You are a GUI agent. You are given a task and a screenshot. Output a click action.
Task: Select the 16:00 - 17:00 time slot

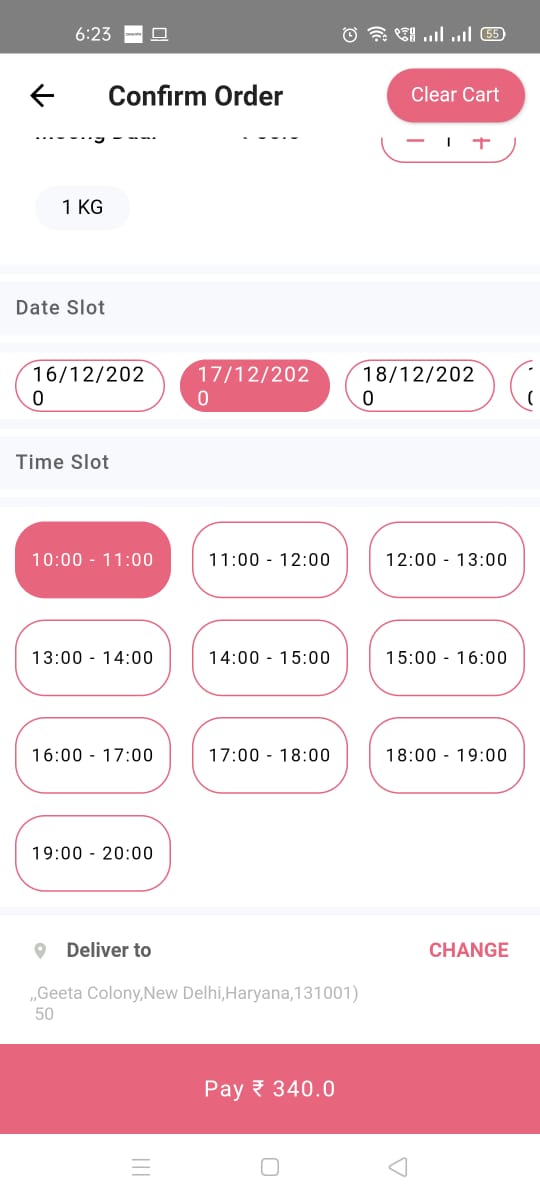[x=93, y=755]
